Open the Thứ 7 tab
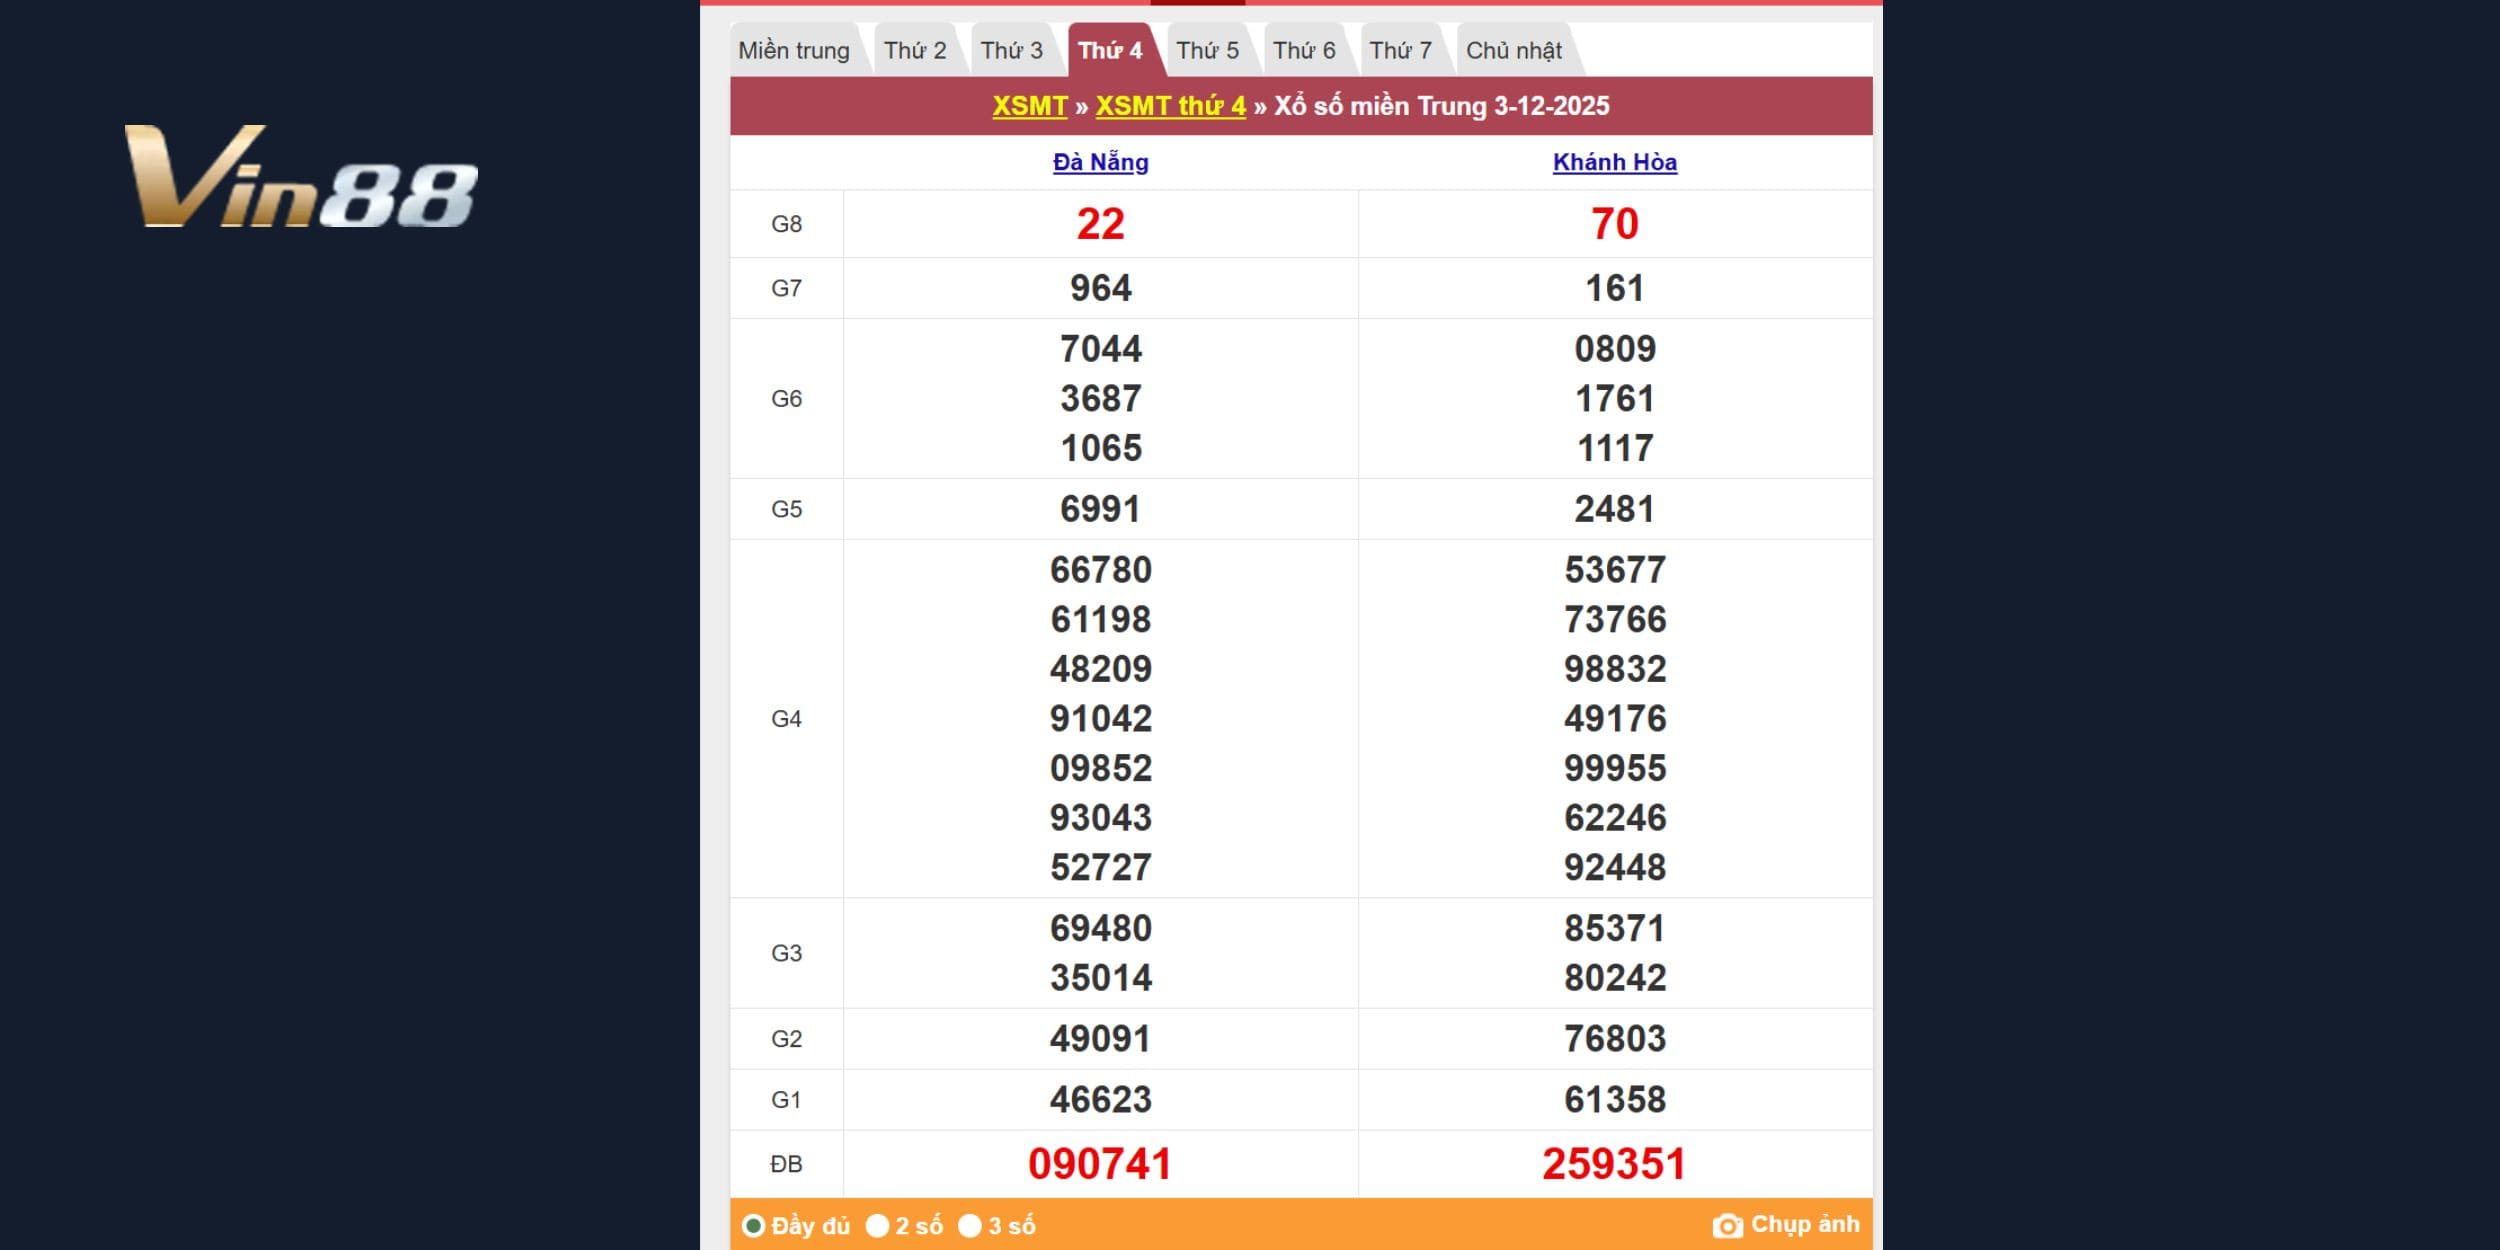This screenshot has height=1250, width=2500. click(x=1400, y=51)
